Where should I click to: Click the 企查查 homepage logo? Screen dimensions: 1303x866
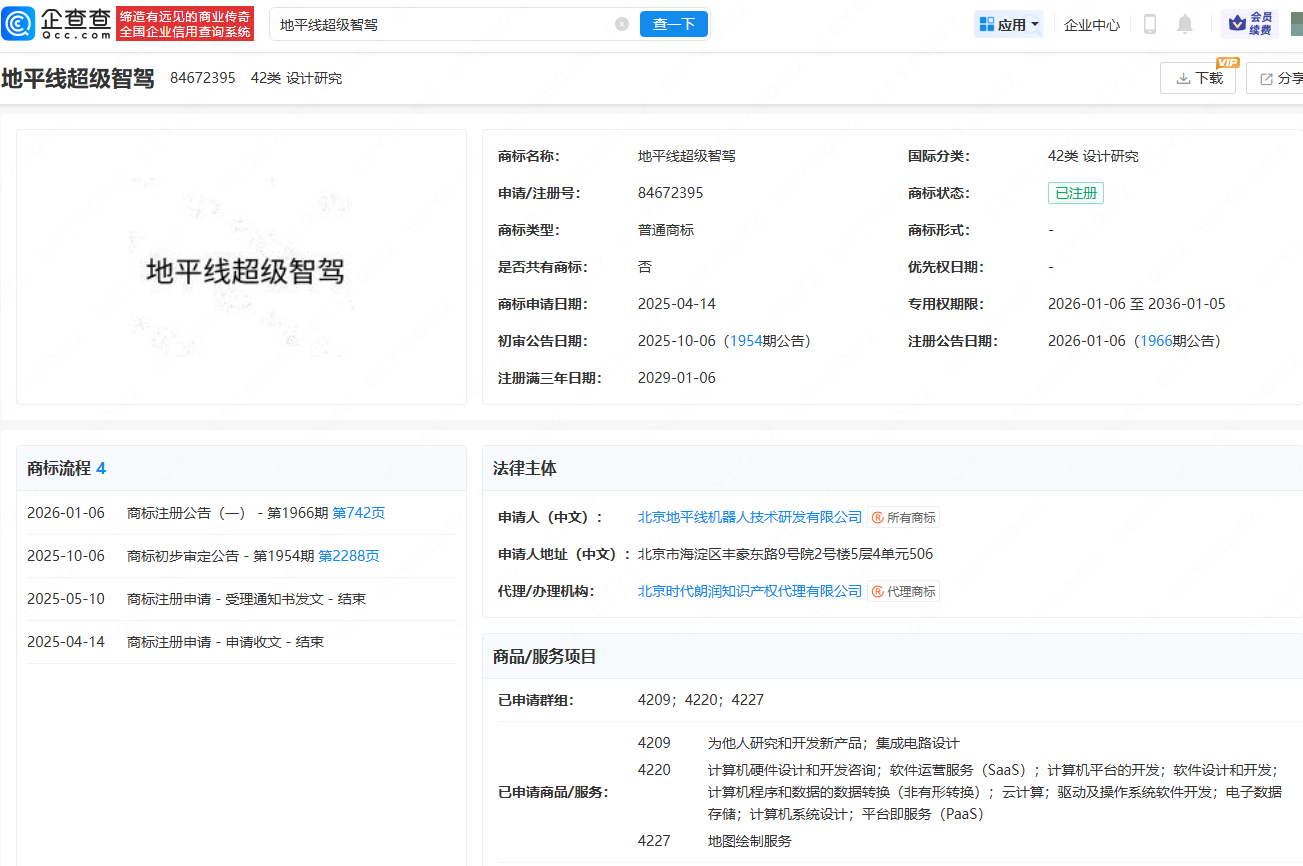click(x=60, y=22)
